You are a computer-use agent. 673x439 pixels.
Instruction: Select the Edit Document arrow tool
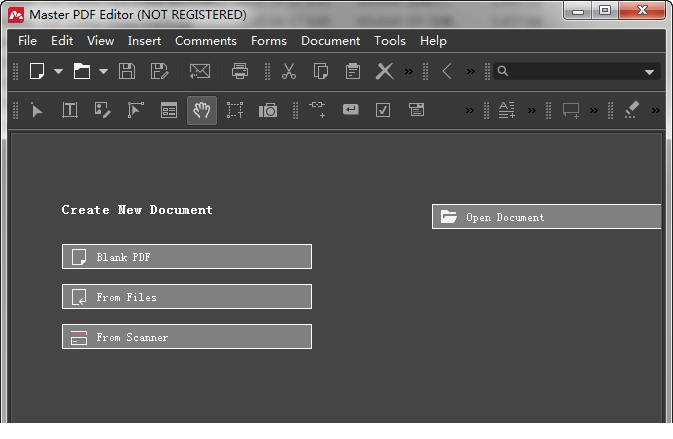click(37, 110)
